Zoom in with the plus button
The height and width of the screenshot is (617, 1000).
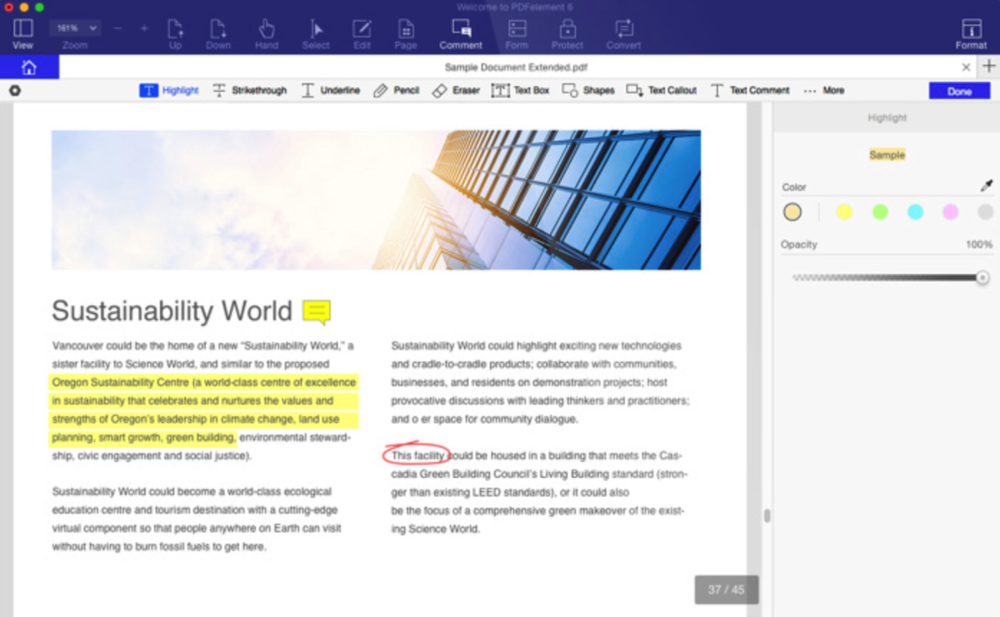click(144, 28)
